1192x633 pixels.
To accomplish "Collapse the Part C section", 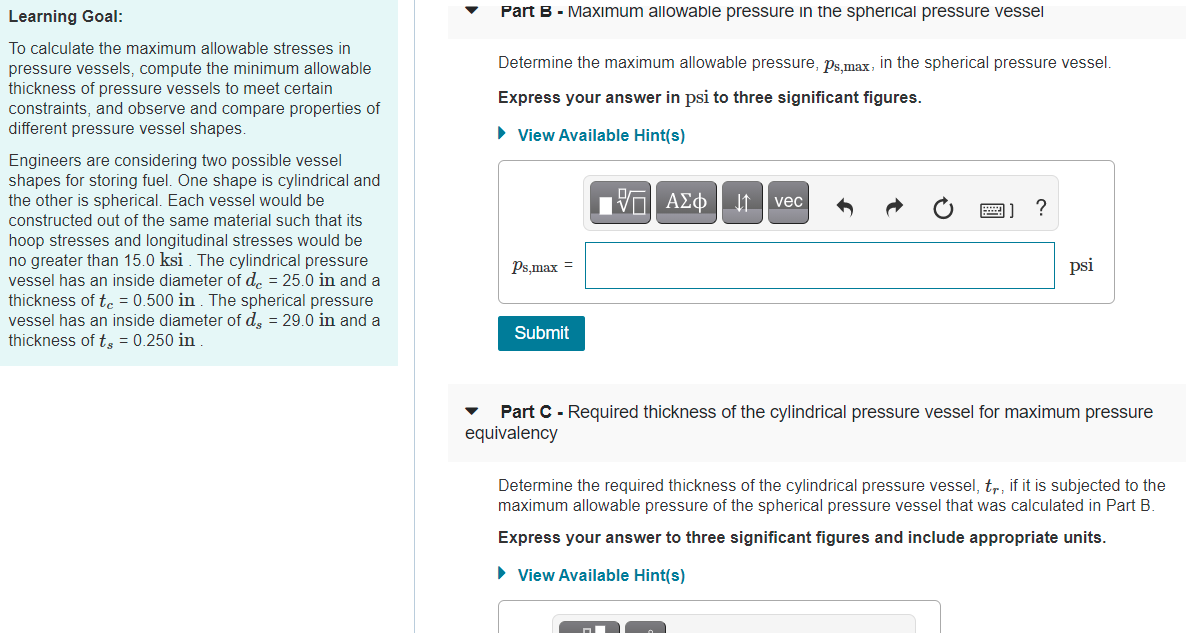I will [x=471, y=411].
